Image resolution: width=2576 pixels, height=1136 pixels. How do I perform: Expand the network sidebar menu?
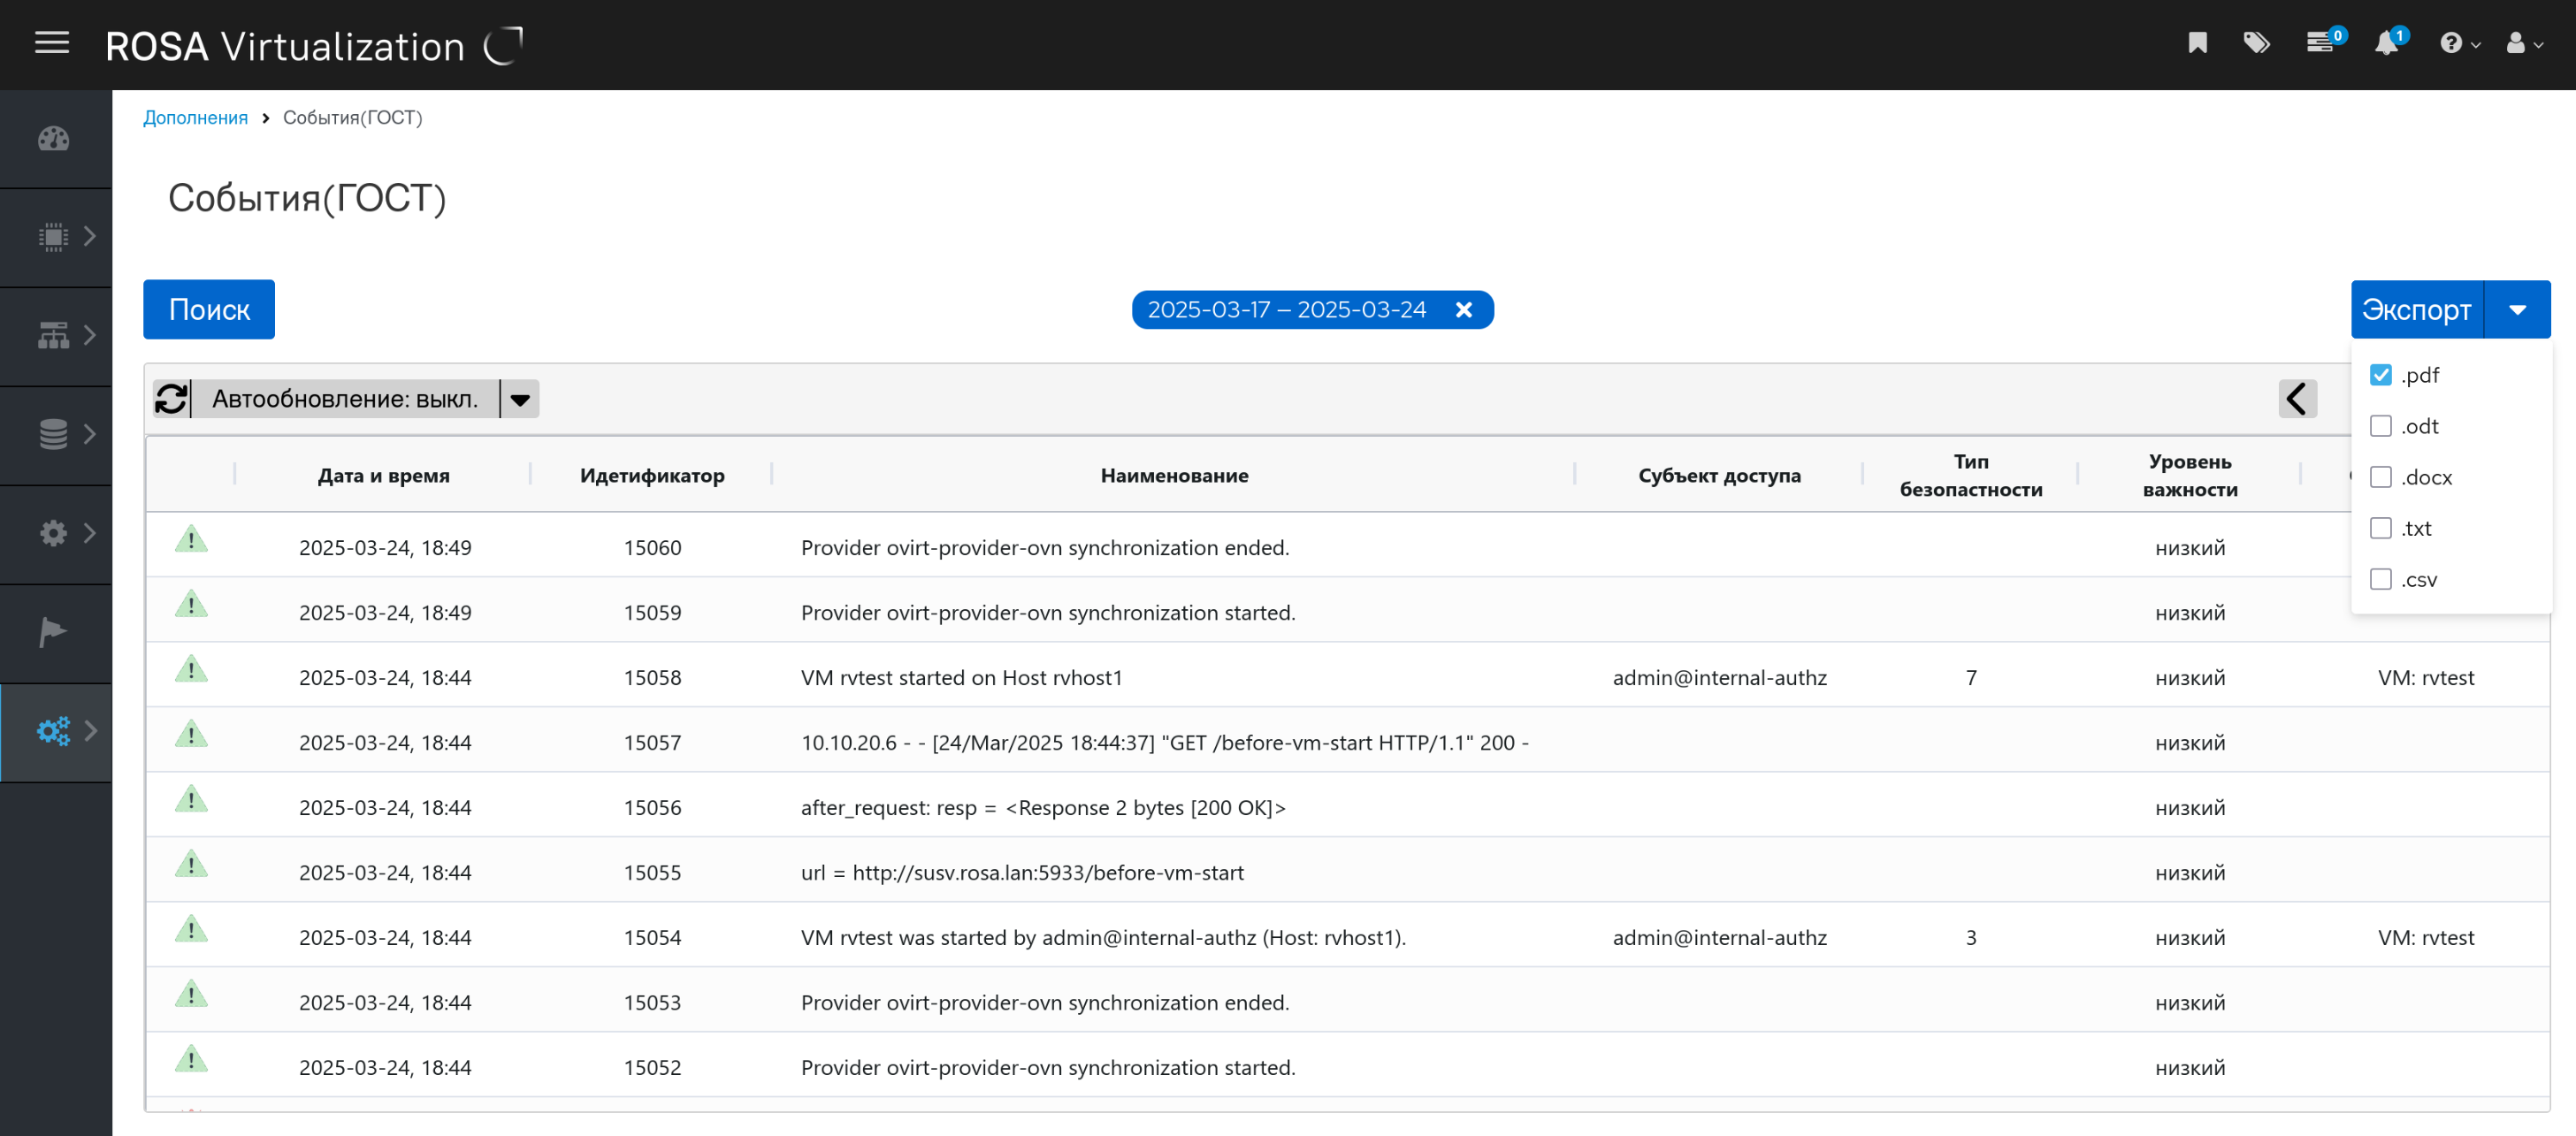[56, 335]
